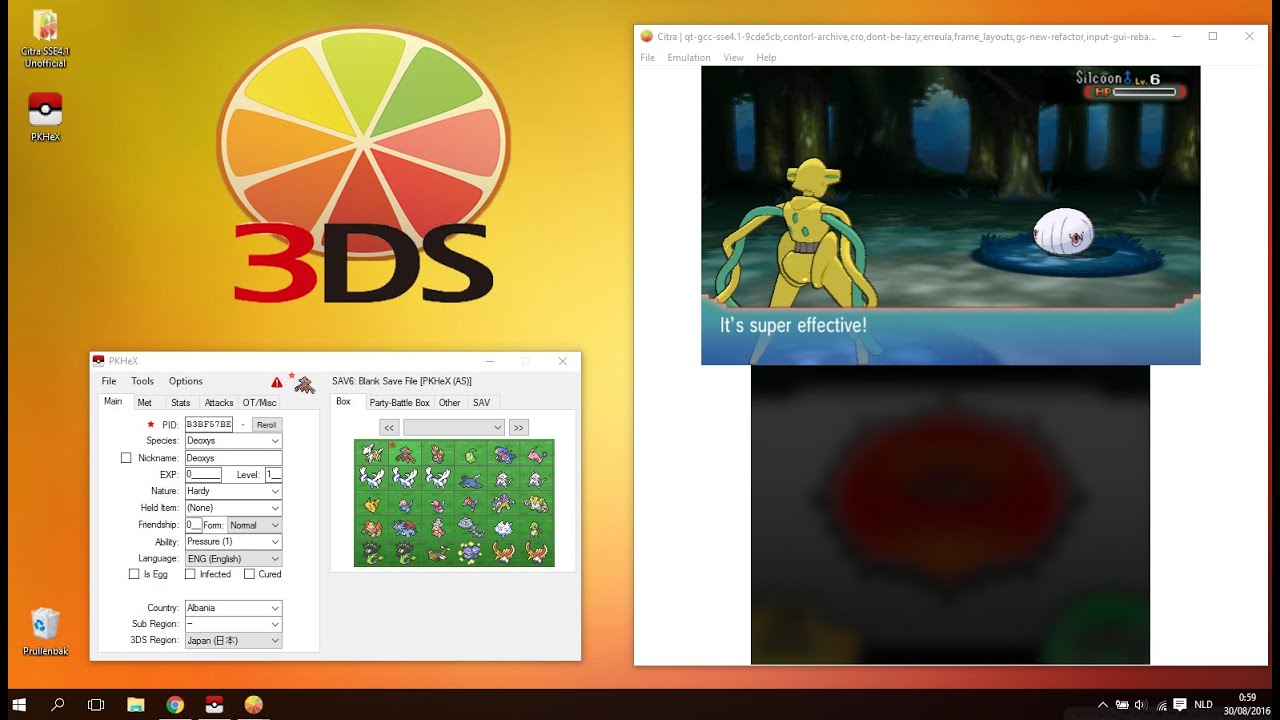Open the Nature dropdown showing Hardy
This screenshot has width=1280, height=720.
(233, 491)
